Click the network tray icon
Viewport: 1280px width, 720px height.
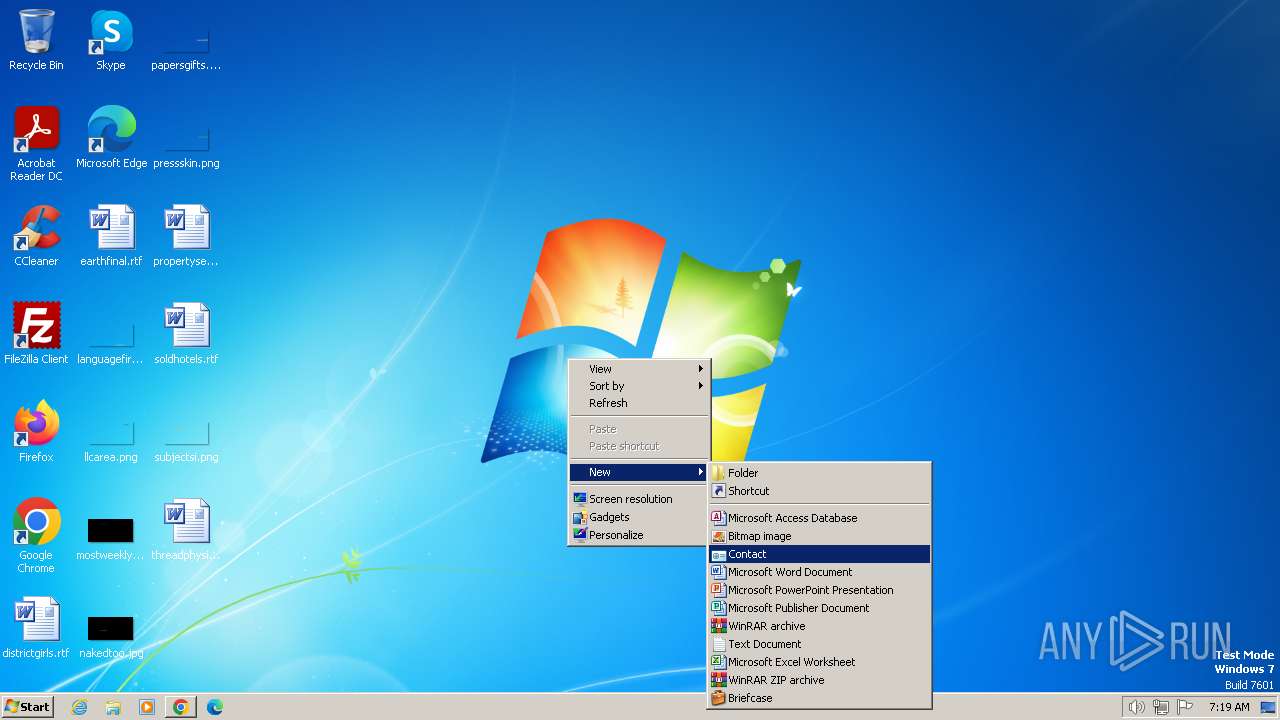click(1161, 707)
